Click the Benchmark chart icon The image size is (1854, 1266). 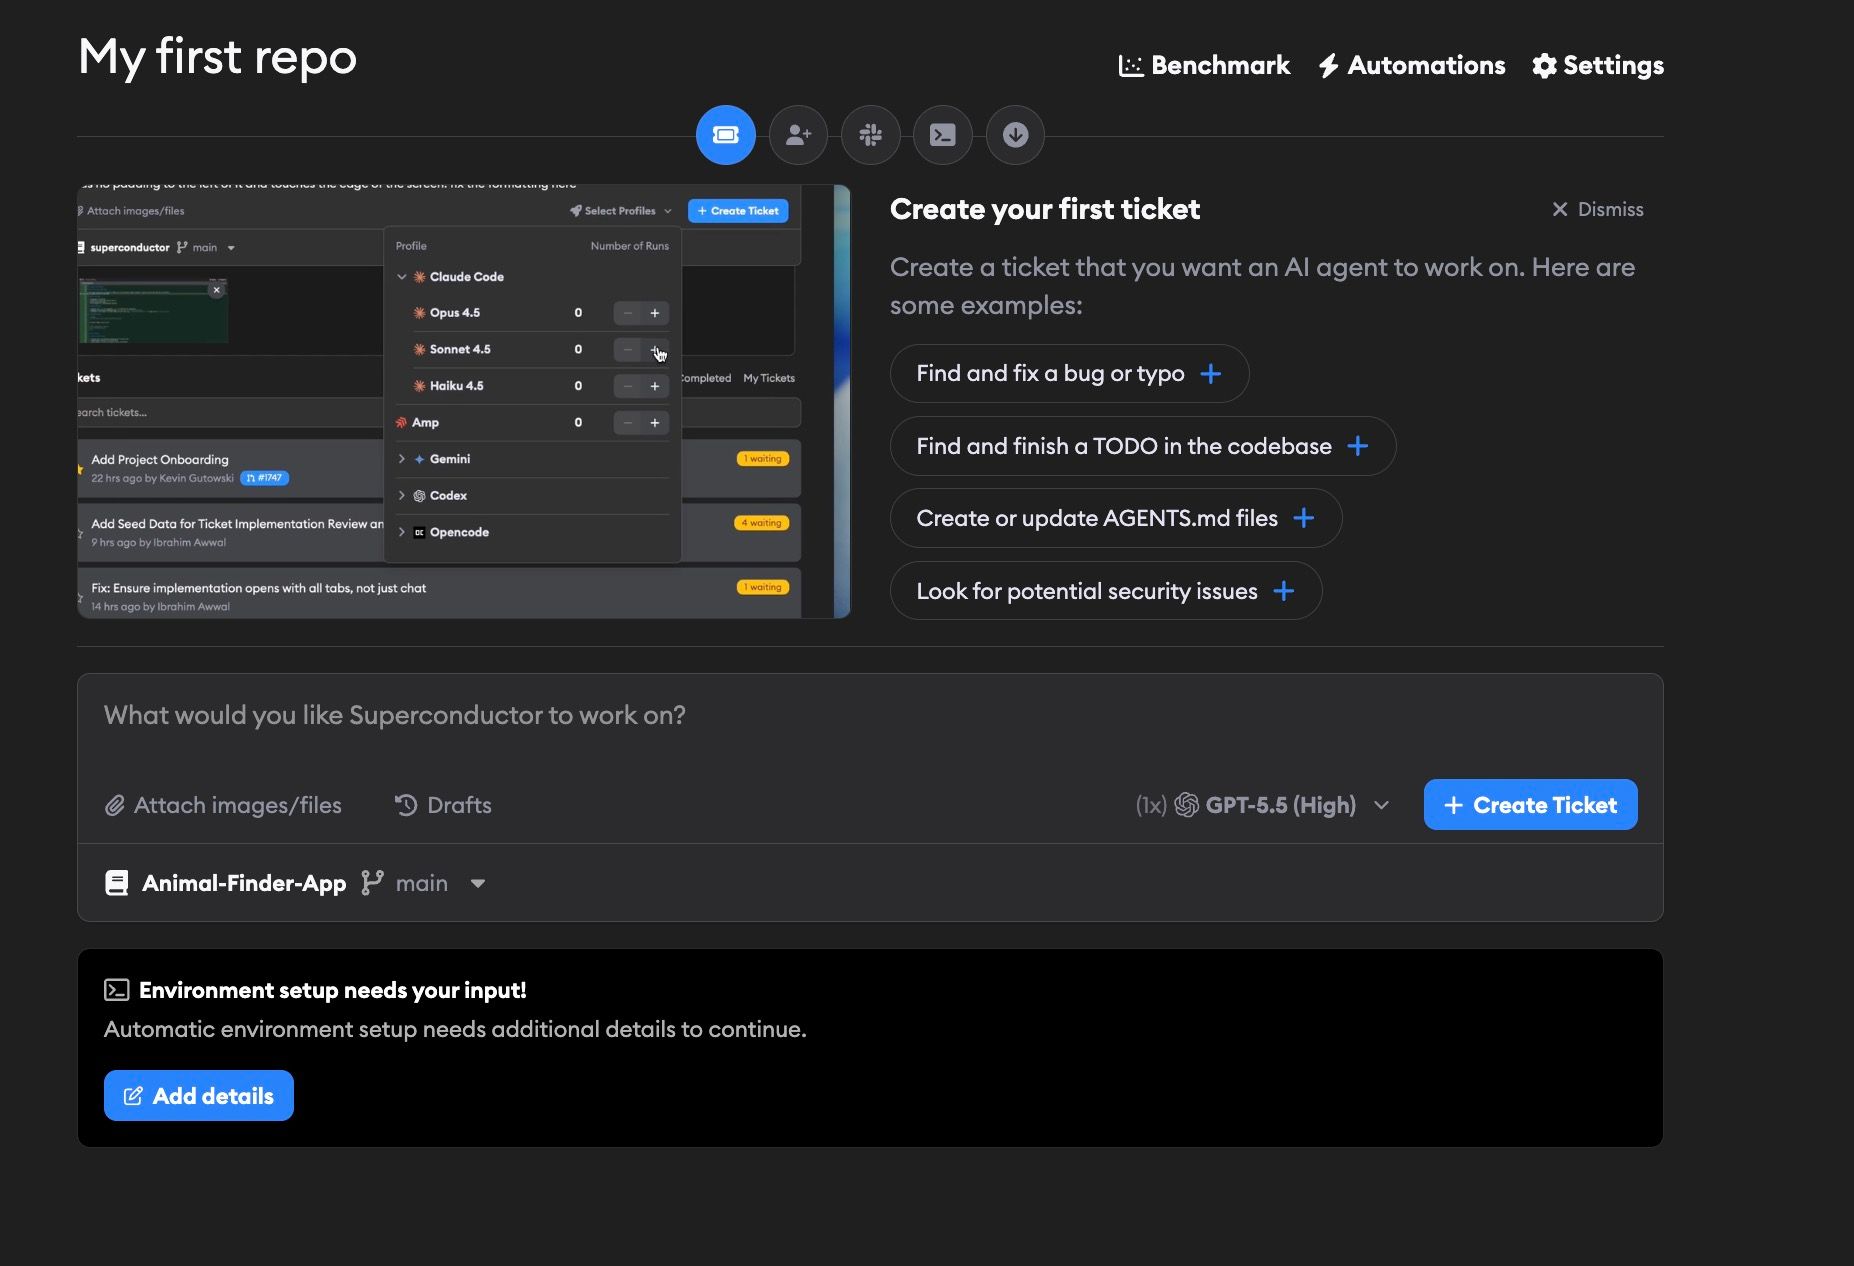(x=1131, y=66)
